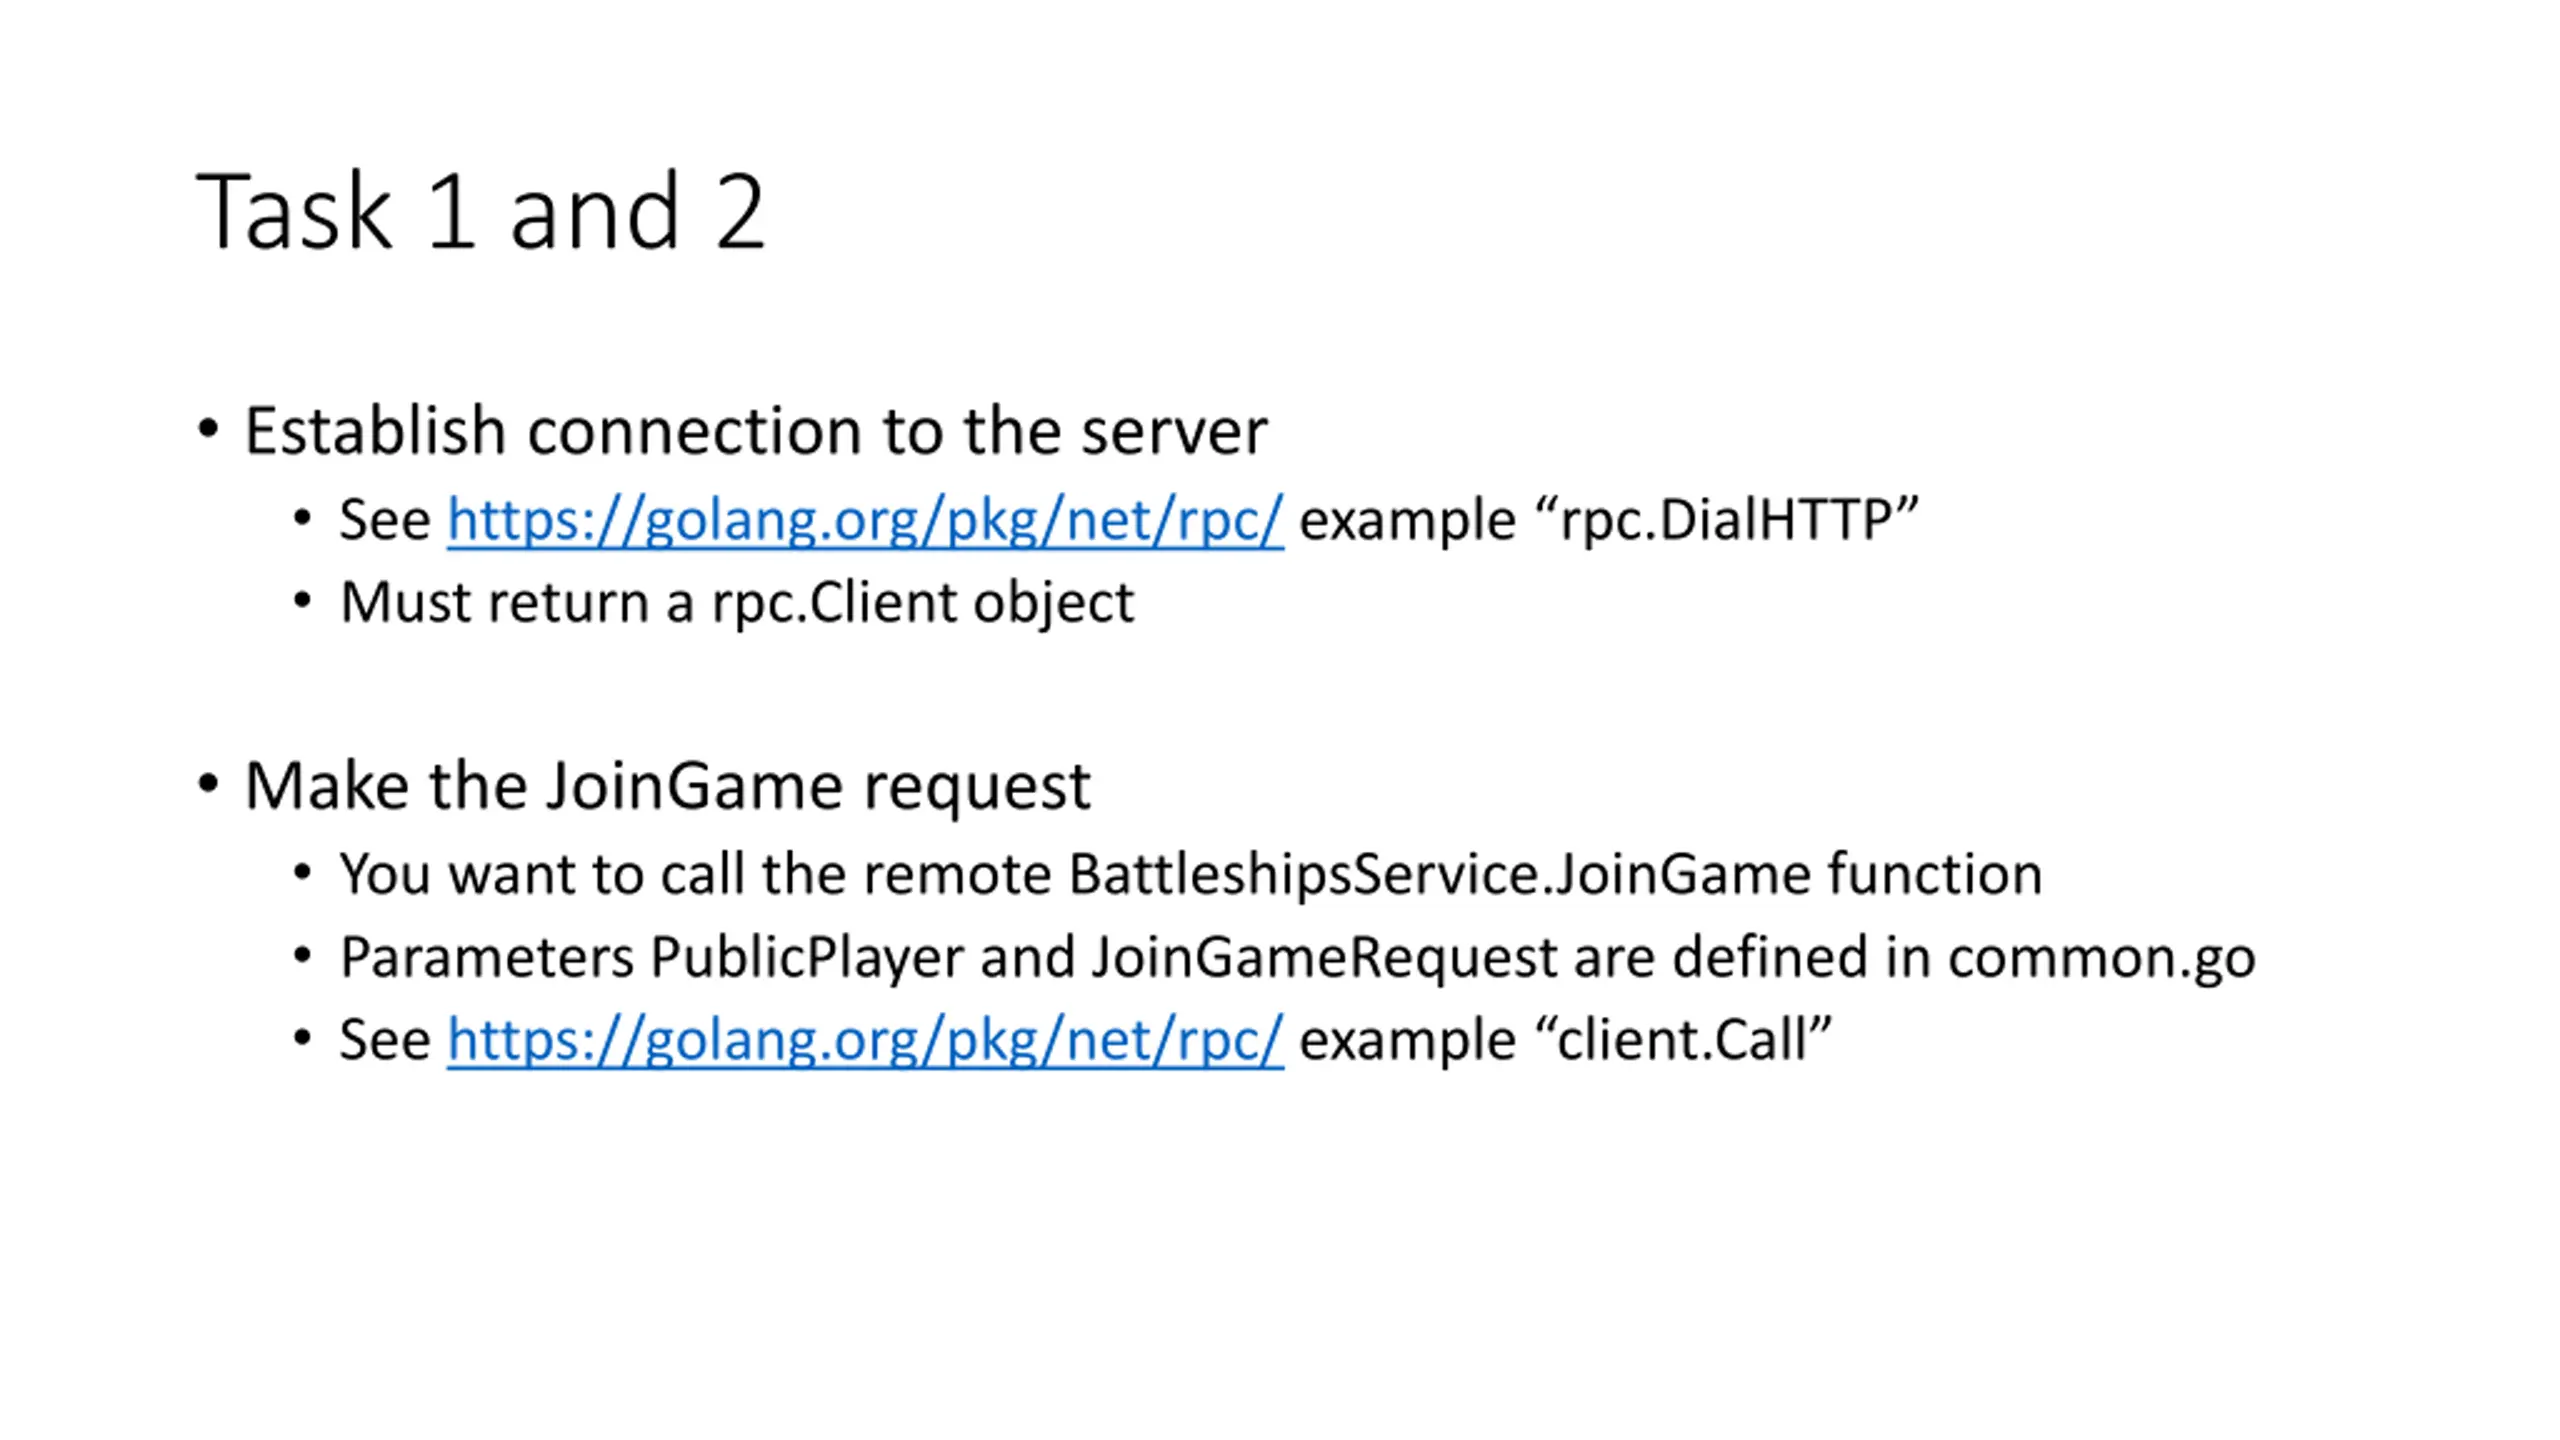Click the word function after JoinGame
Viewport: 2560px width, 1440px height.
coord(1935,875)
